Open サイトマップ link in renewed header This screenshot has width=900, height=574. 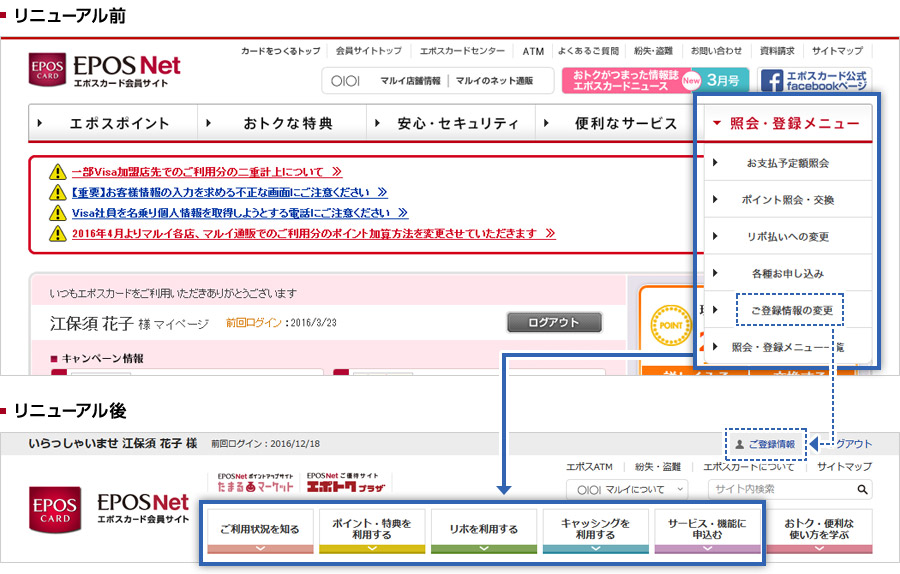click(x=844, y=467)
